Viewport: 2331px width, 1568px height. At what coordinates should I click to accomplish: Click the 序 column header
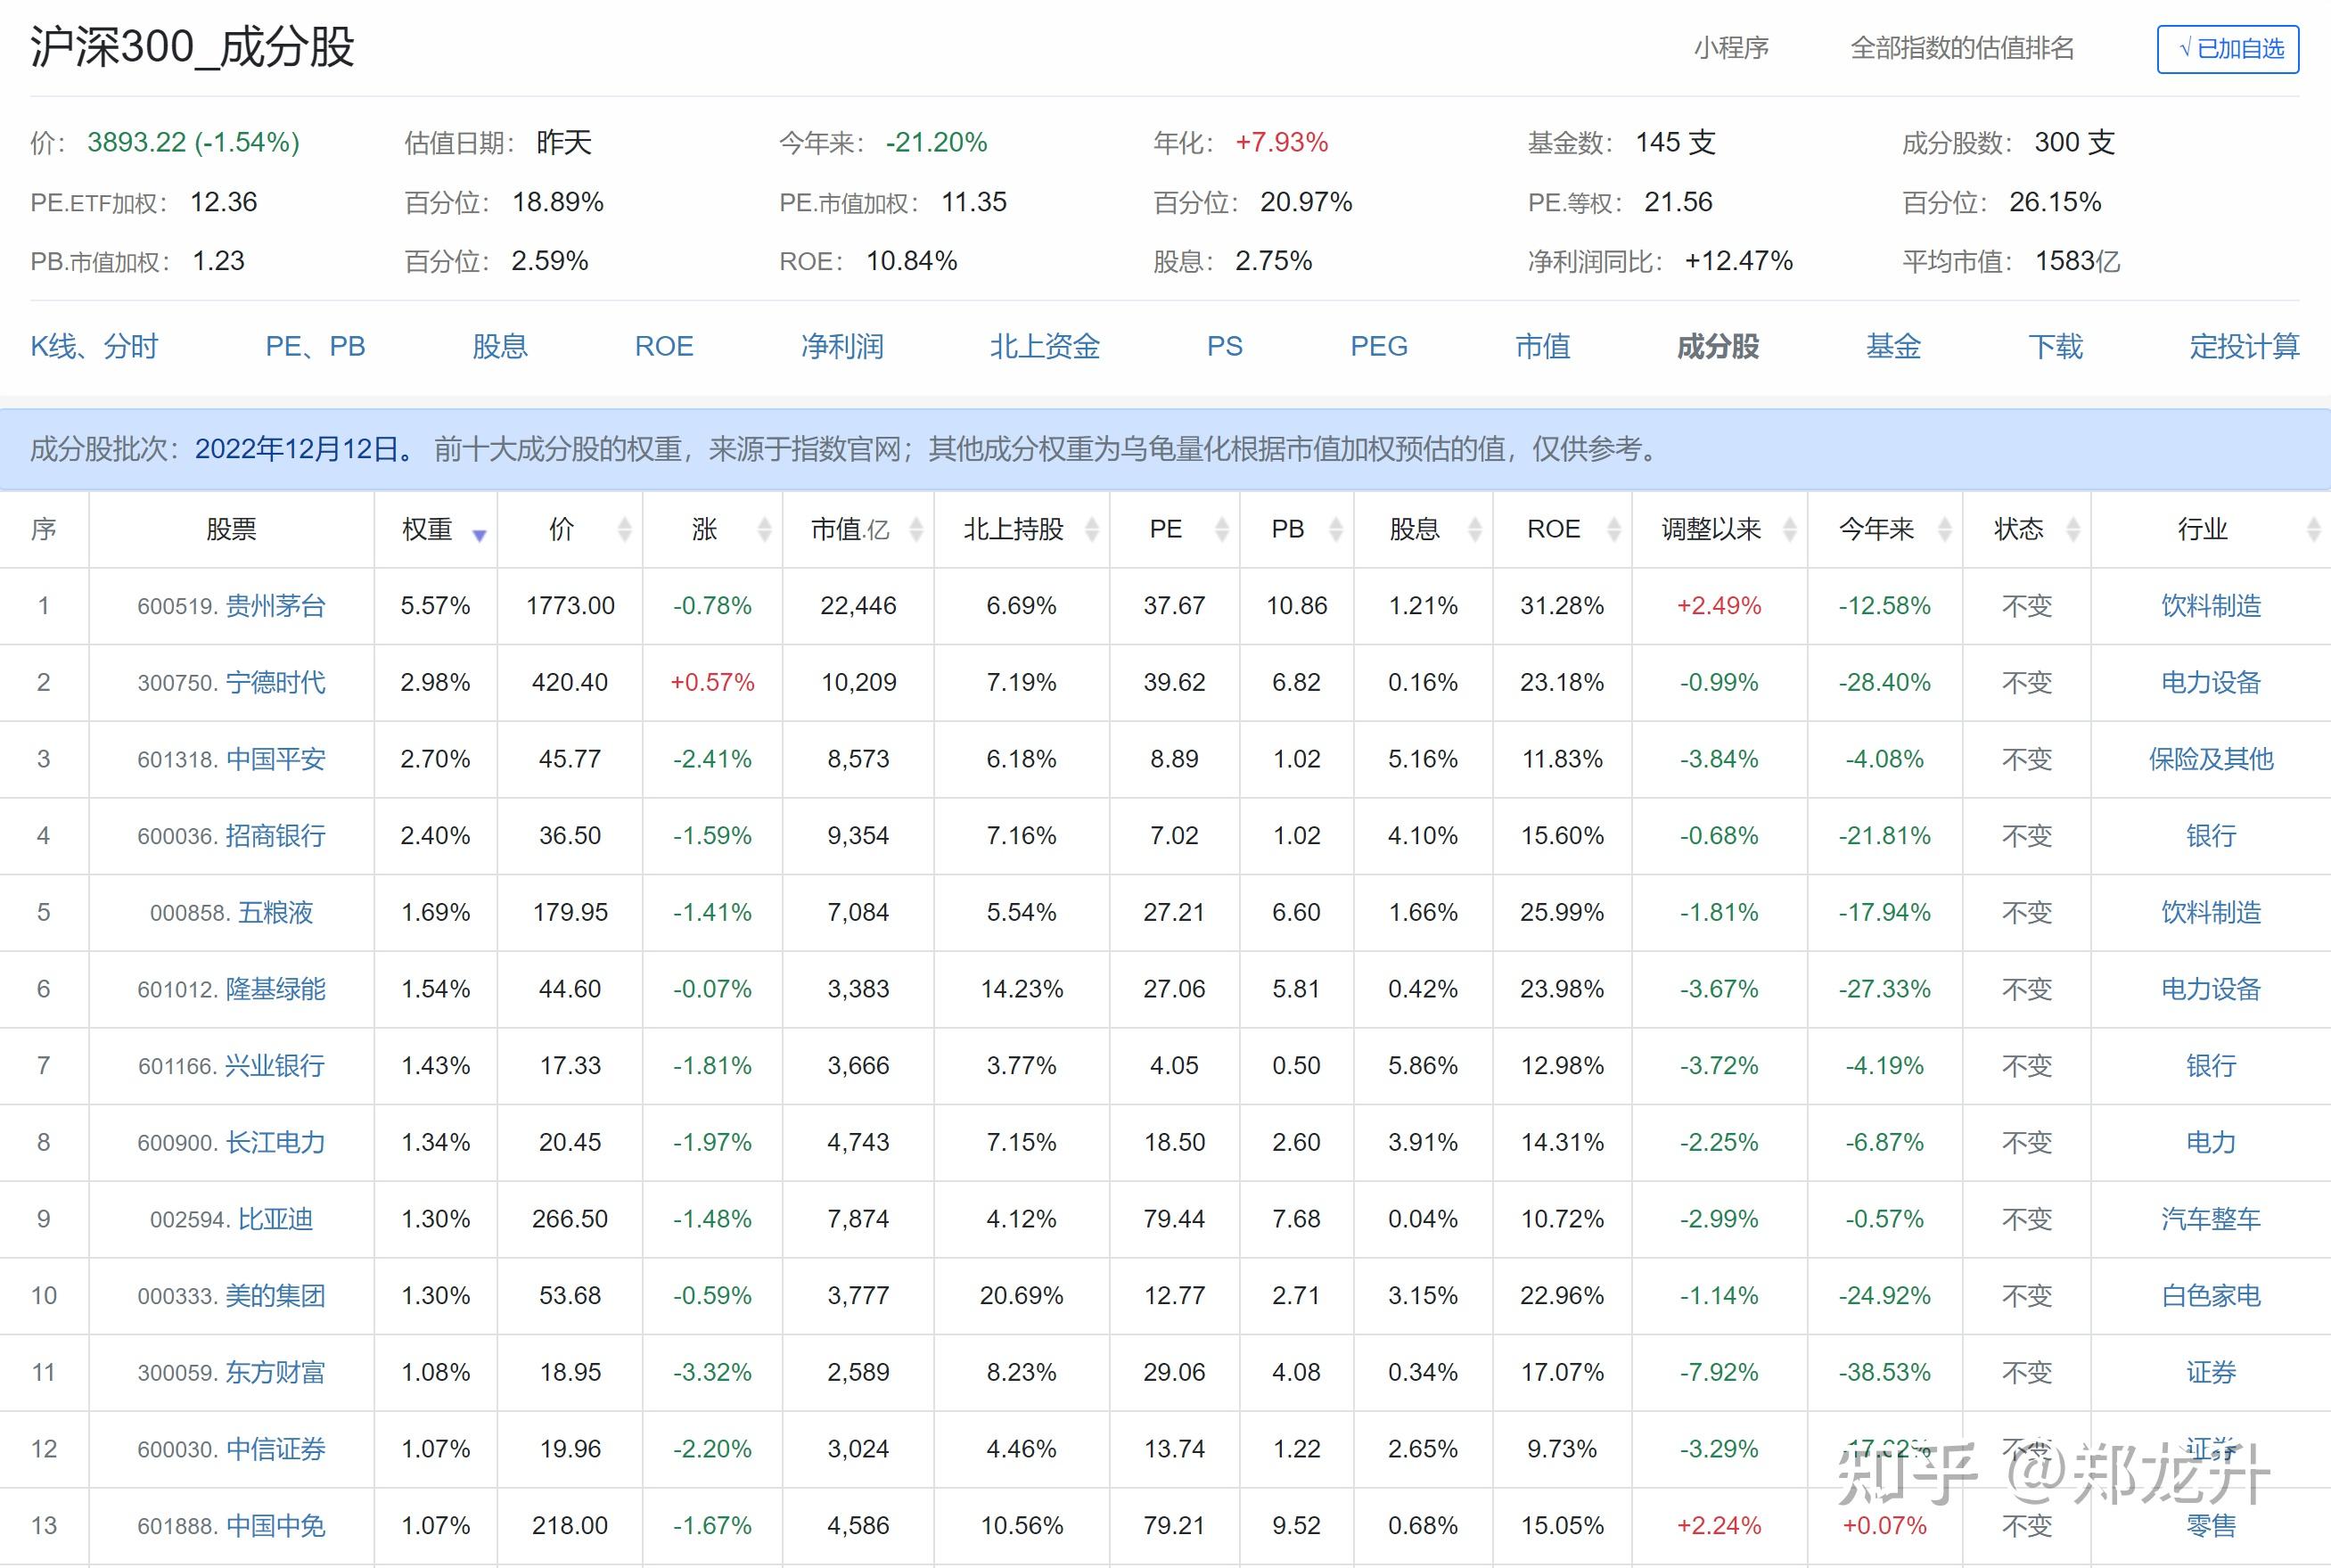[x=43, y=529]
